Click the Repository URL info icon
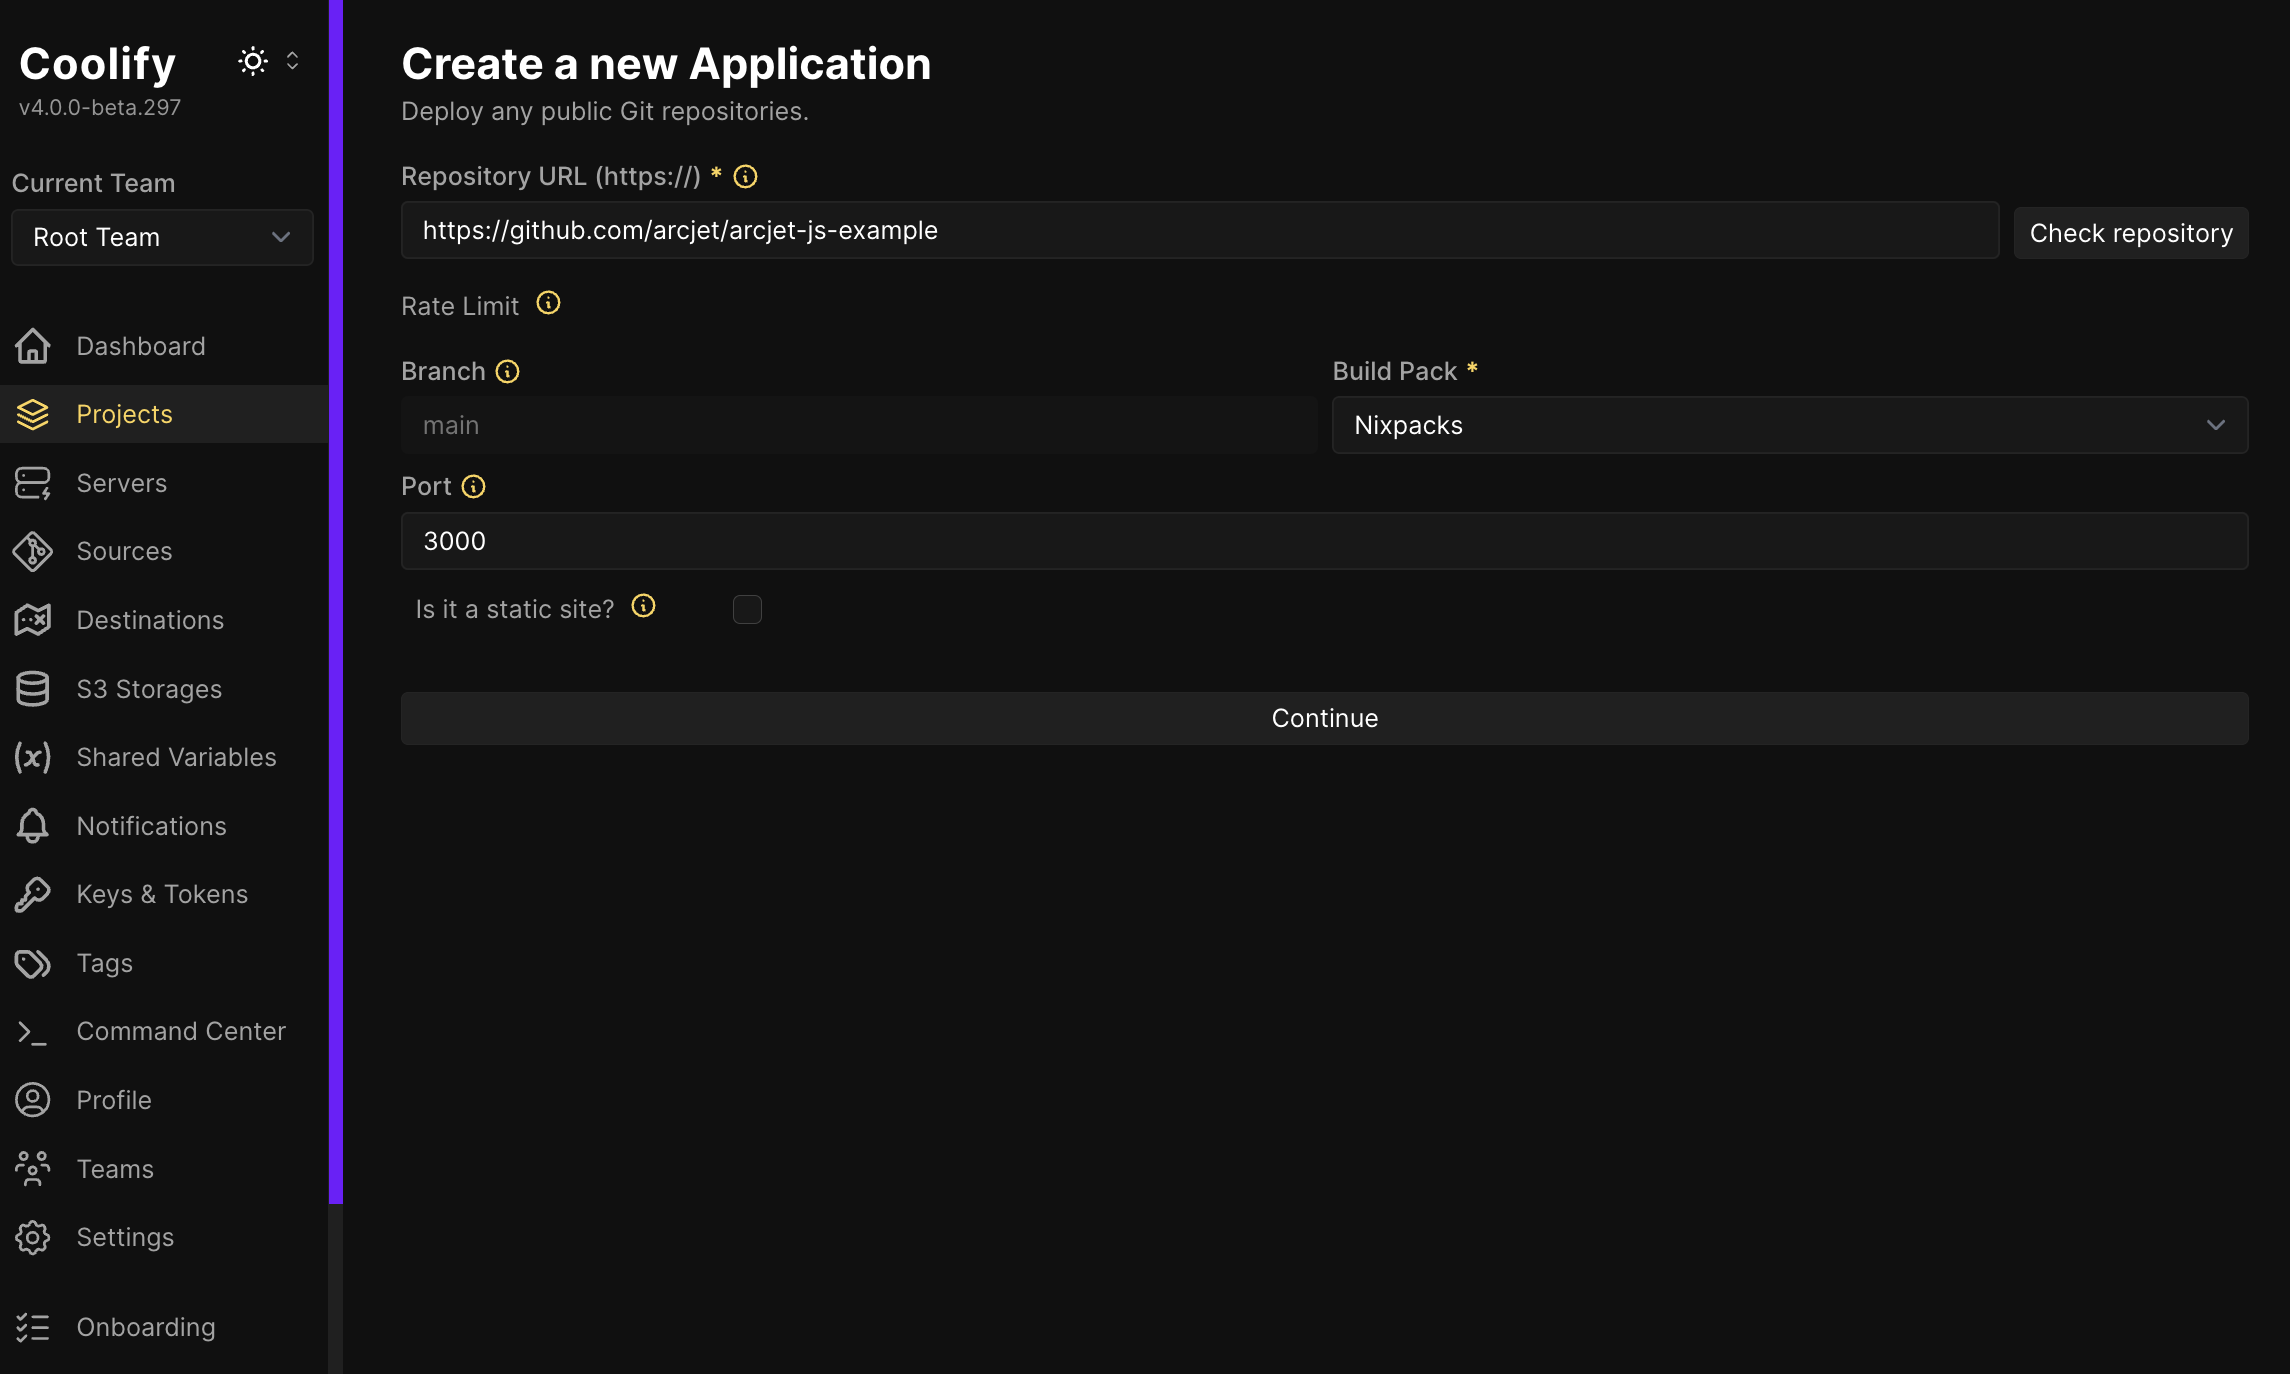The height and width of the screenshot is (1374, 2290). click(x=745, y=177)
